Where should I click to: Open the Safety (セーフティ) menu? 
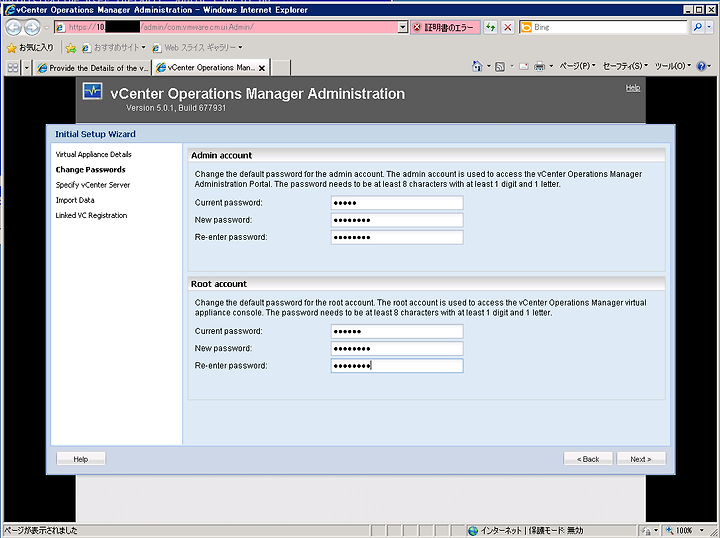point(625,66)
